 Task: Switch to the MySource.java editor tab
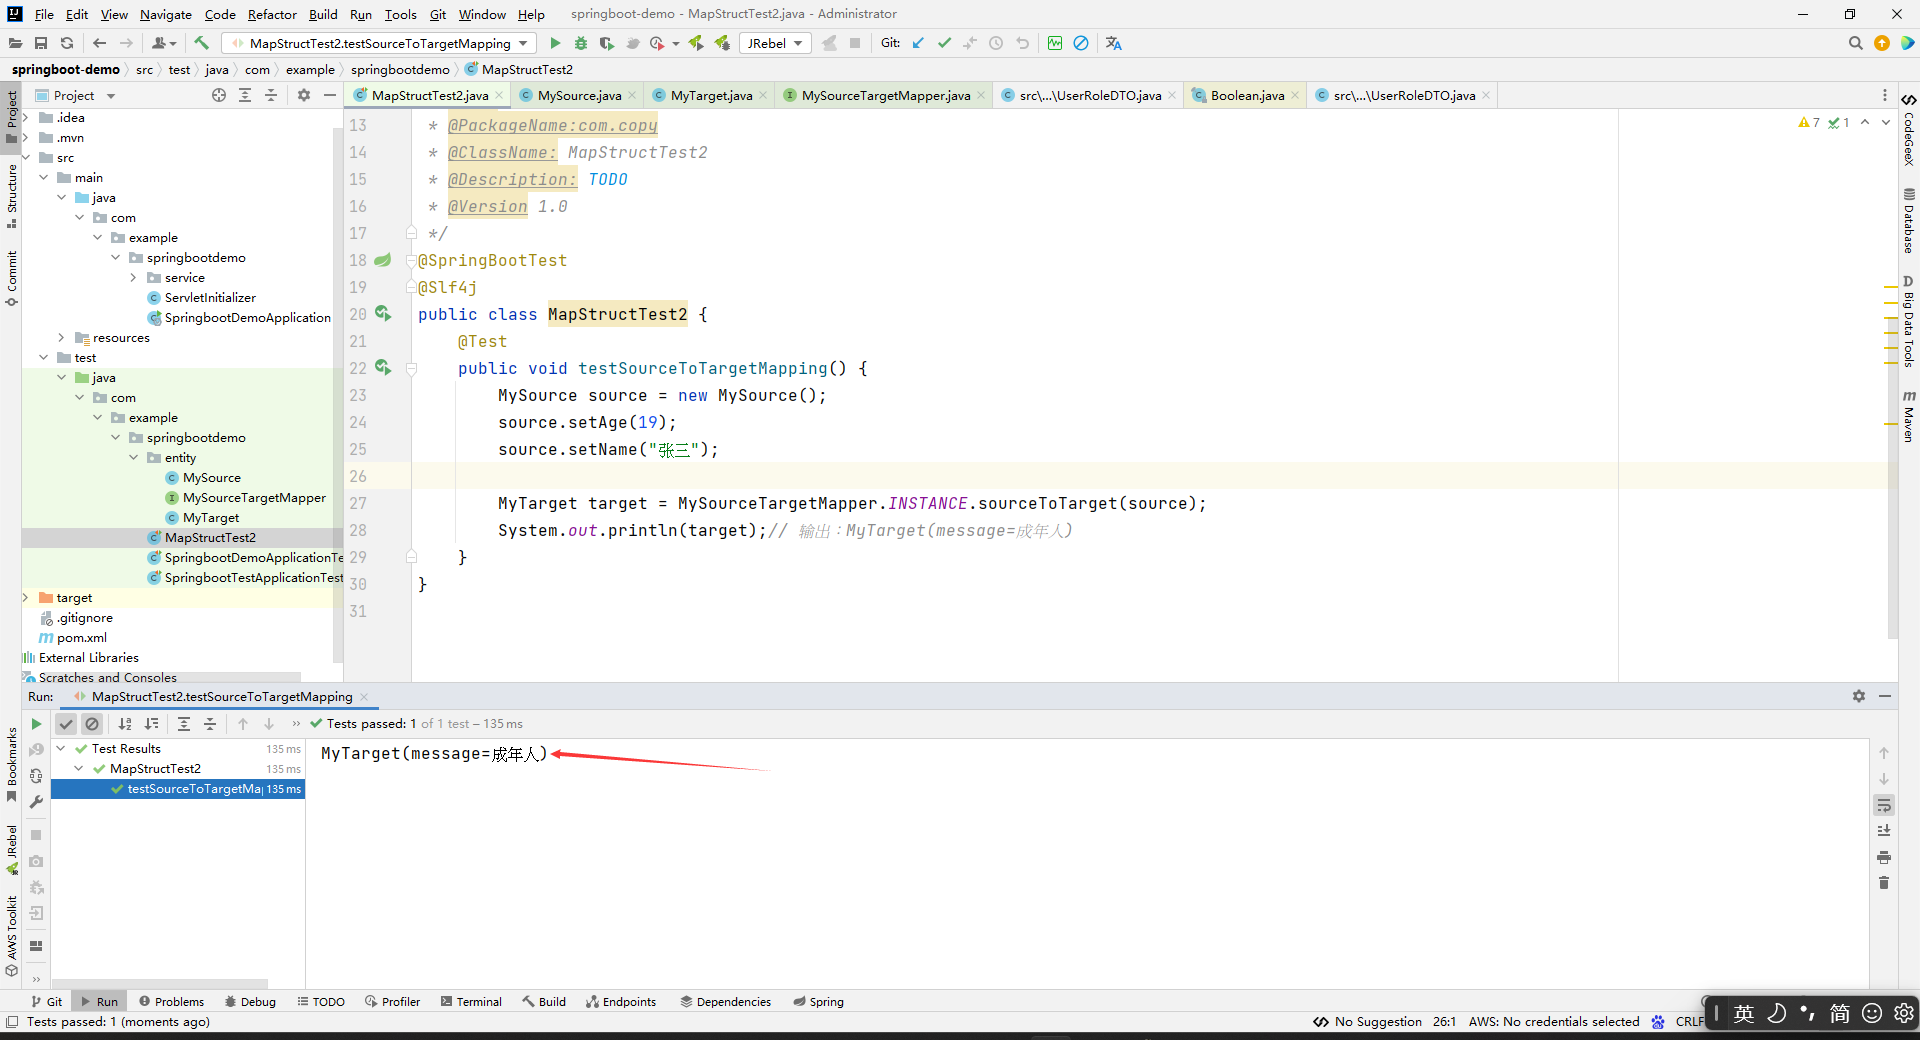click(x=578, y=95)
